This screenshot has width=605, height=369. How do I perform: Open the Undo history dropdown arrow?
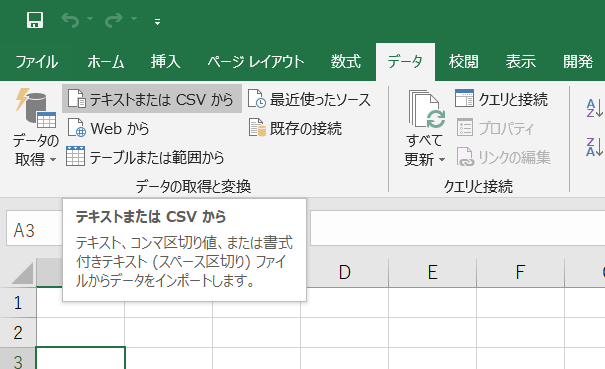click(x=90, y=19)
